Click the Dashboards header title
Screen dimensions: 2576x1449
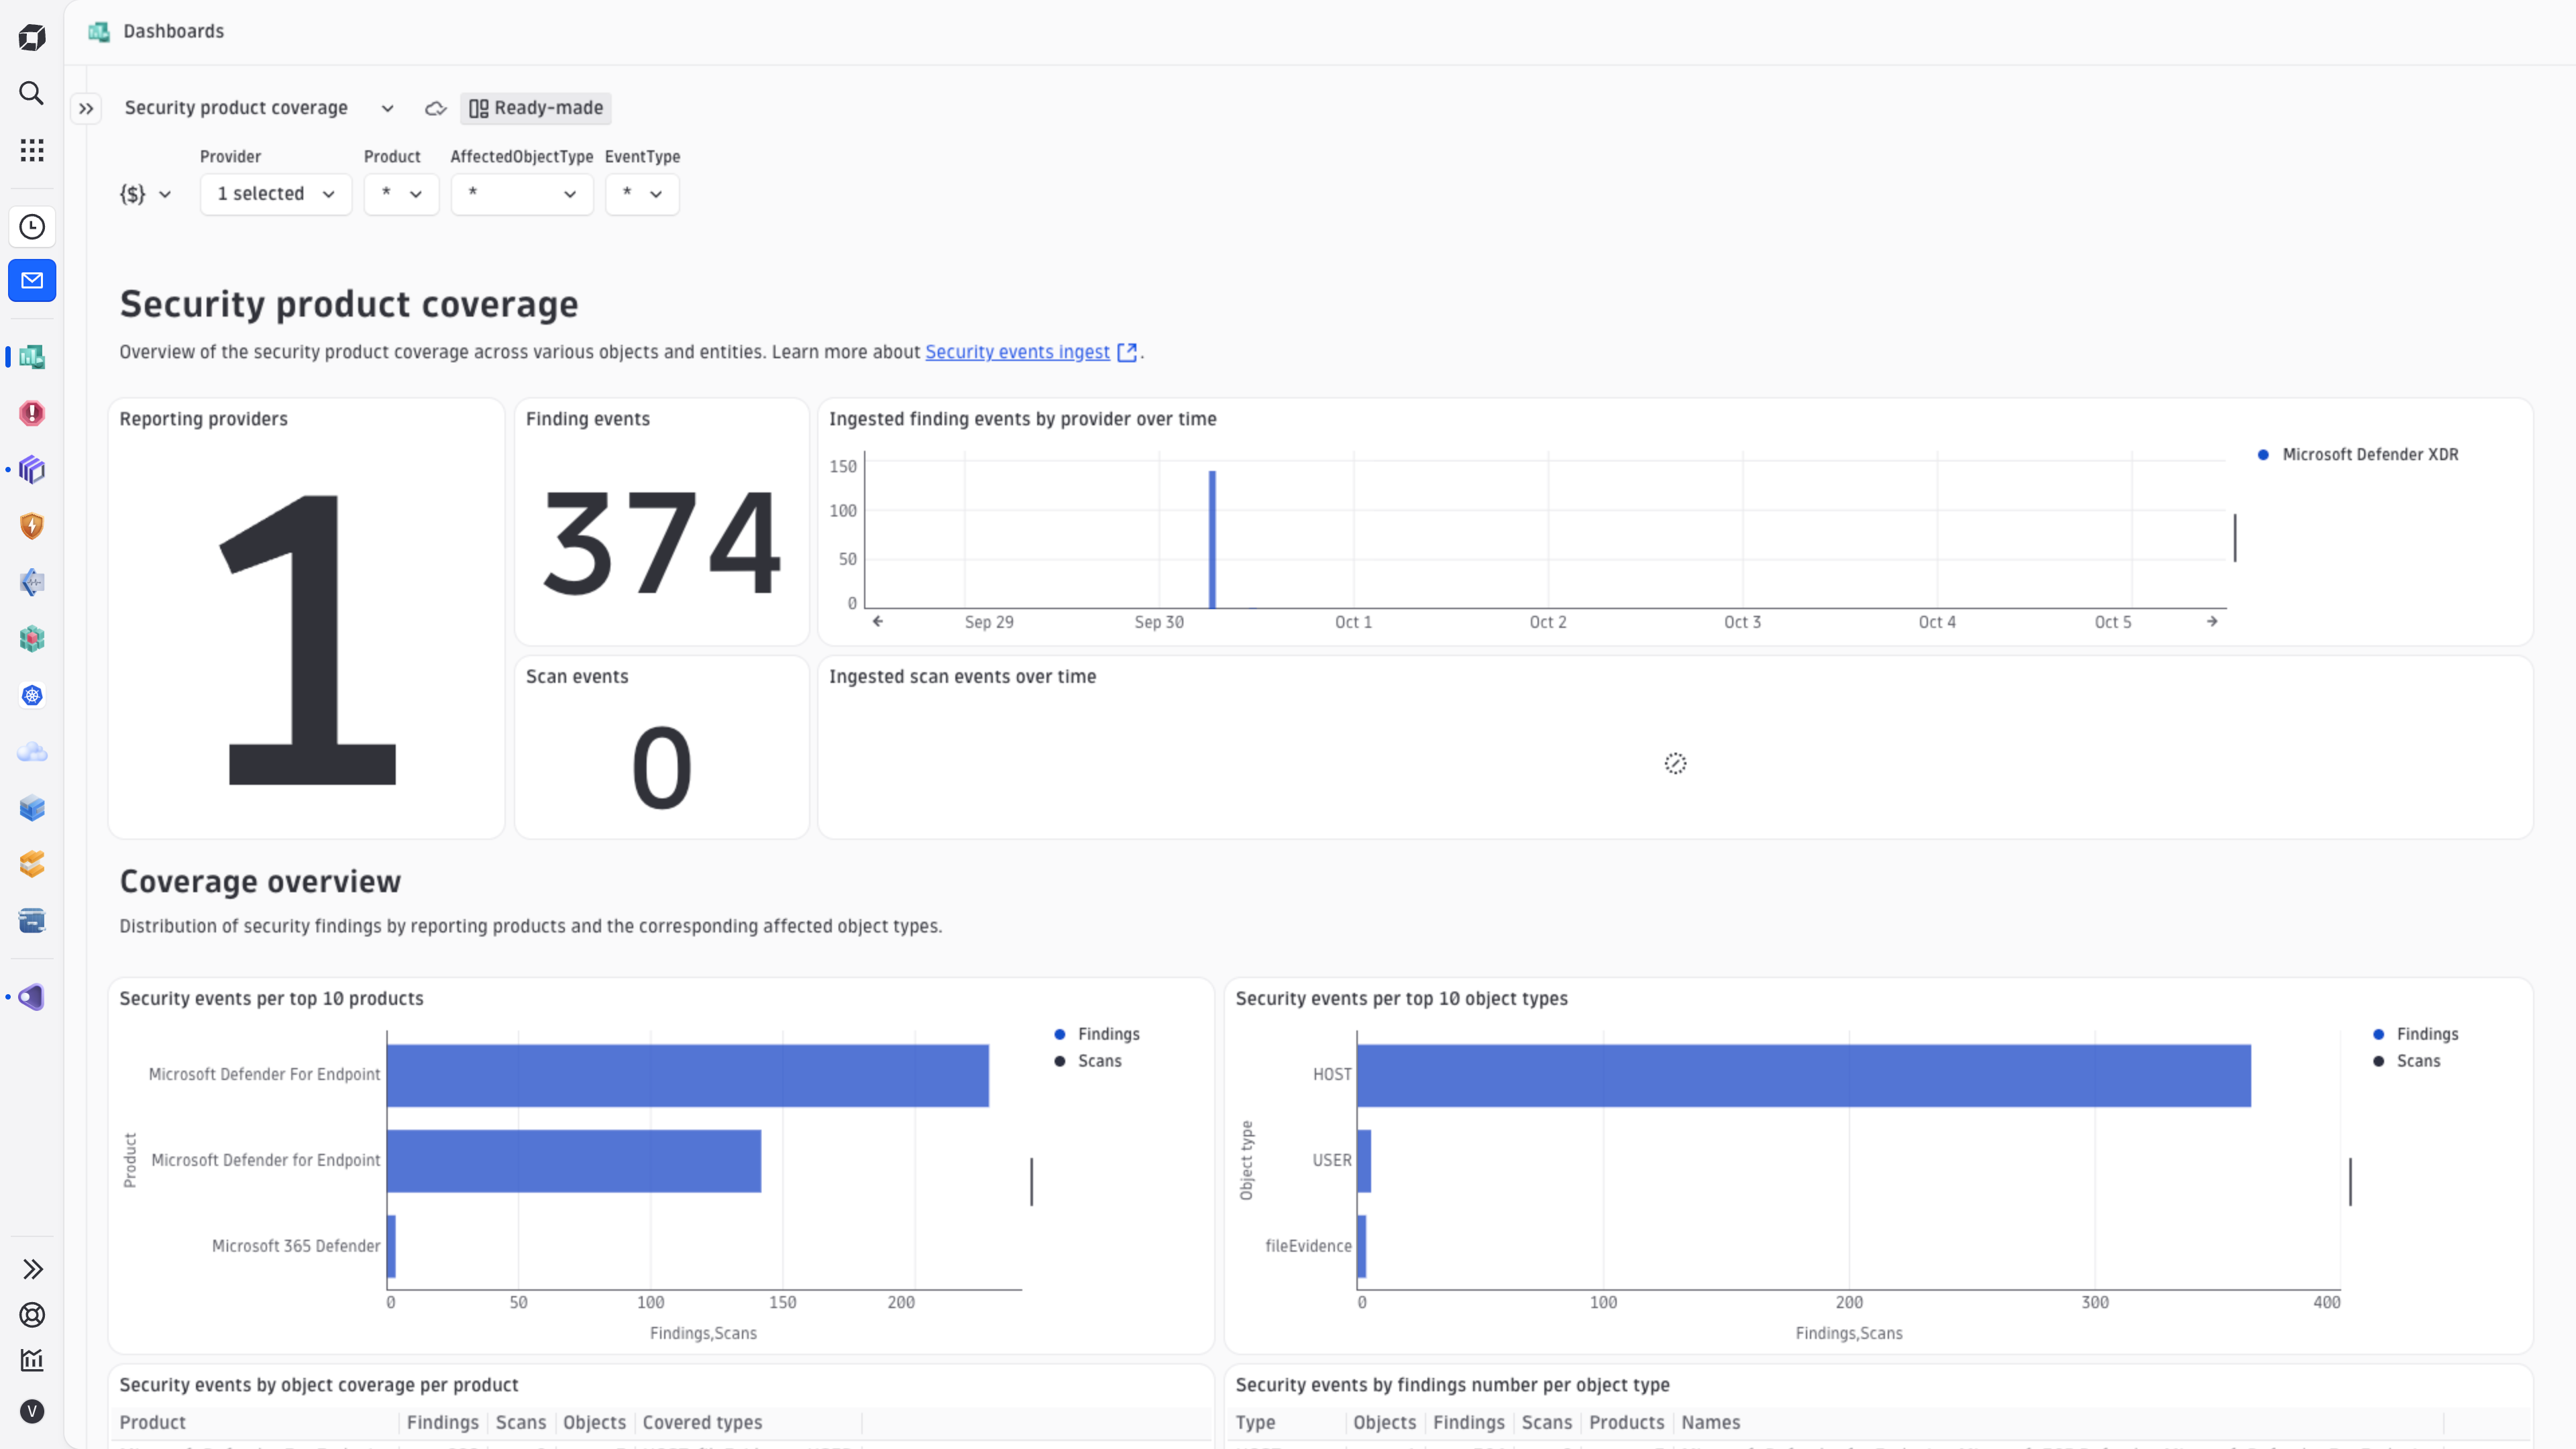tap(173, 31)
